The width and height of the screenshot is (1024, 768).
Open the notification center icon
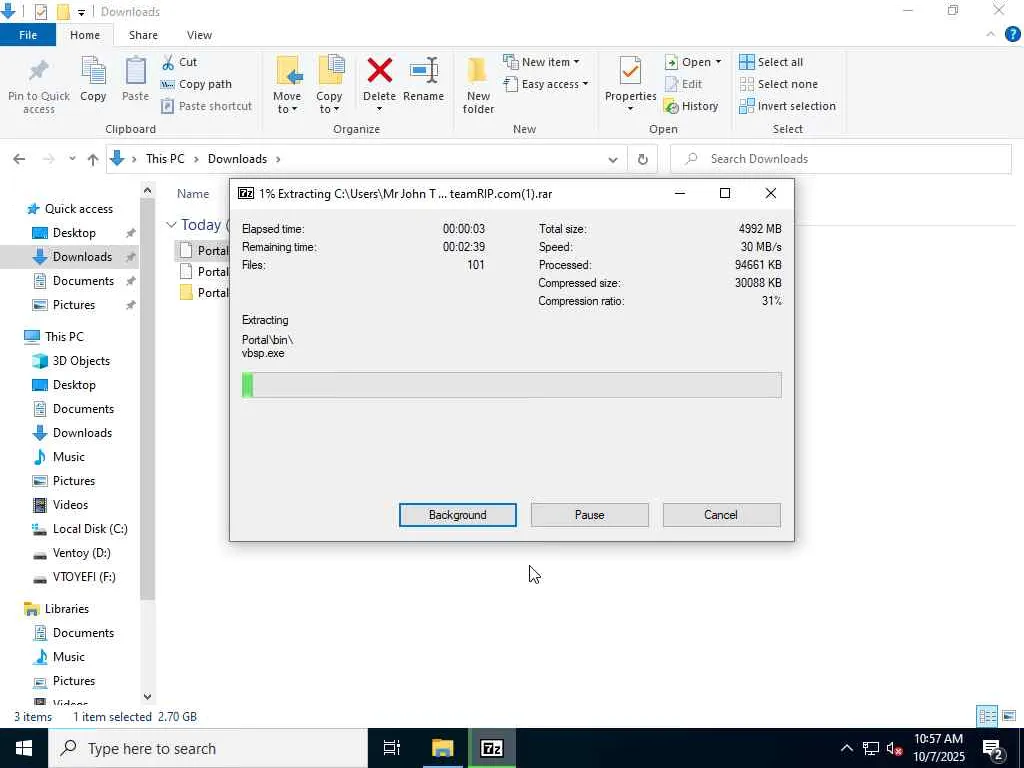click(x=993, y=749)
